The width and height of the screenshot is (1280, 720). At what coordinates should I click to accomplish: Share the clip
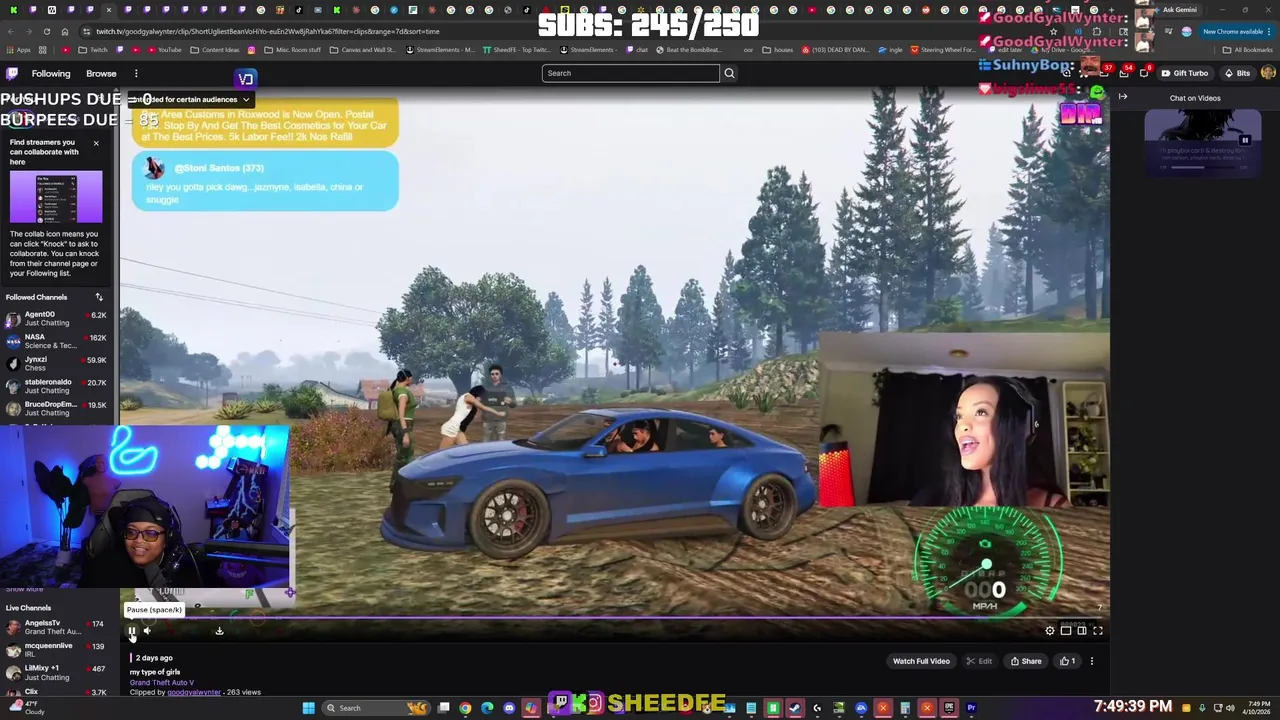coord(1026,661)
